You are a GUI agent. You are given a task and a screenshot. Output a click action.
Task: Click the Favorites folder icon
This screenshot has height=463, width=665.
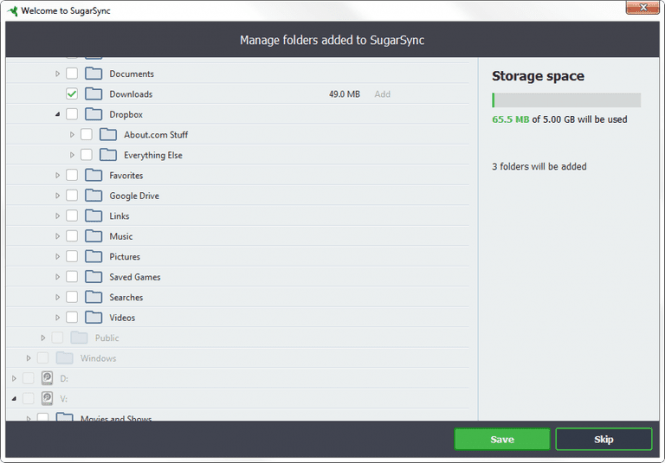coord(93,175)
